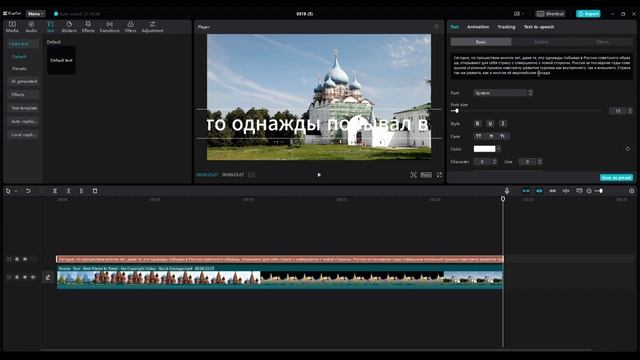Open the Font System dropdown
Viewport: 640px width, 360px height.
click(x=503, y=93)
